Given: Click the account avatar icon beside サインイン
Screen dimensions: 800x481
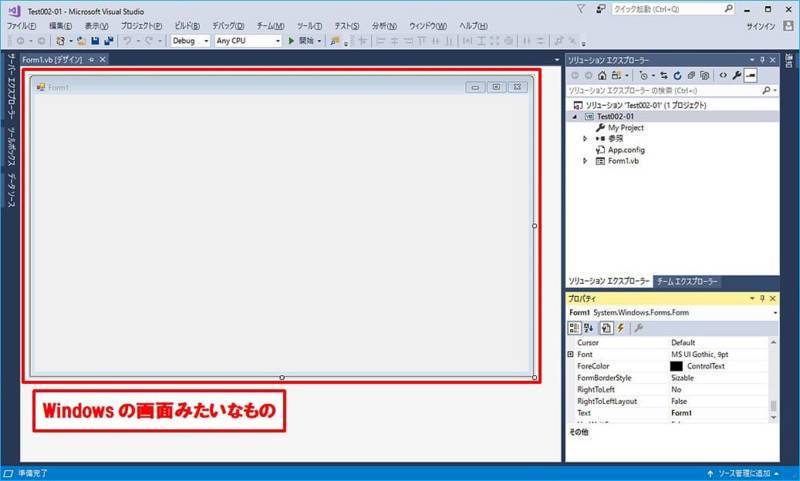Looking at the screenshot, I should (x=788, y=26).
